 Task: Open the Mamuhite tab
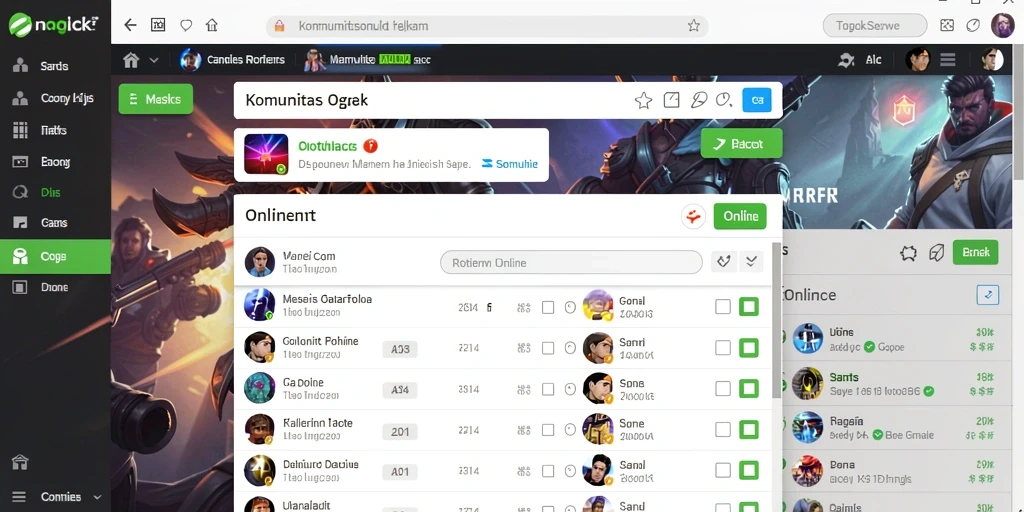(368, 59)
